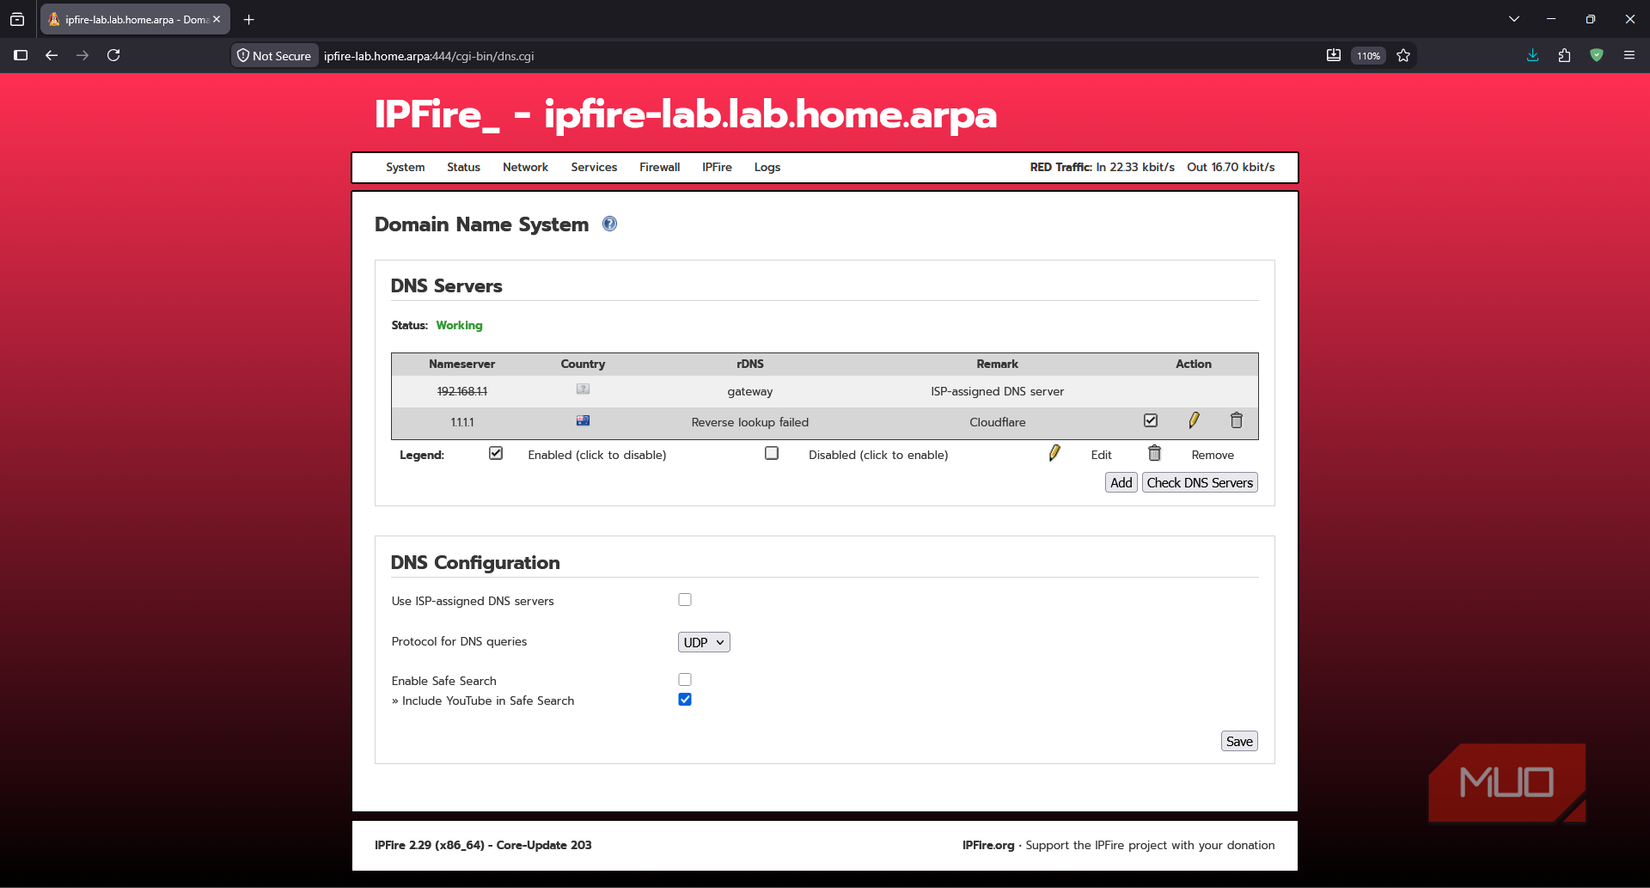Click the browser reload button
Image resolution: width=1650 pixels, height=888 pixels.
[114, 56]
